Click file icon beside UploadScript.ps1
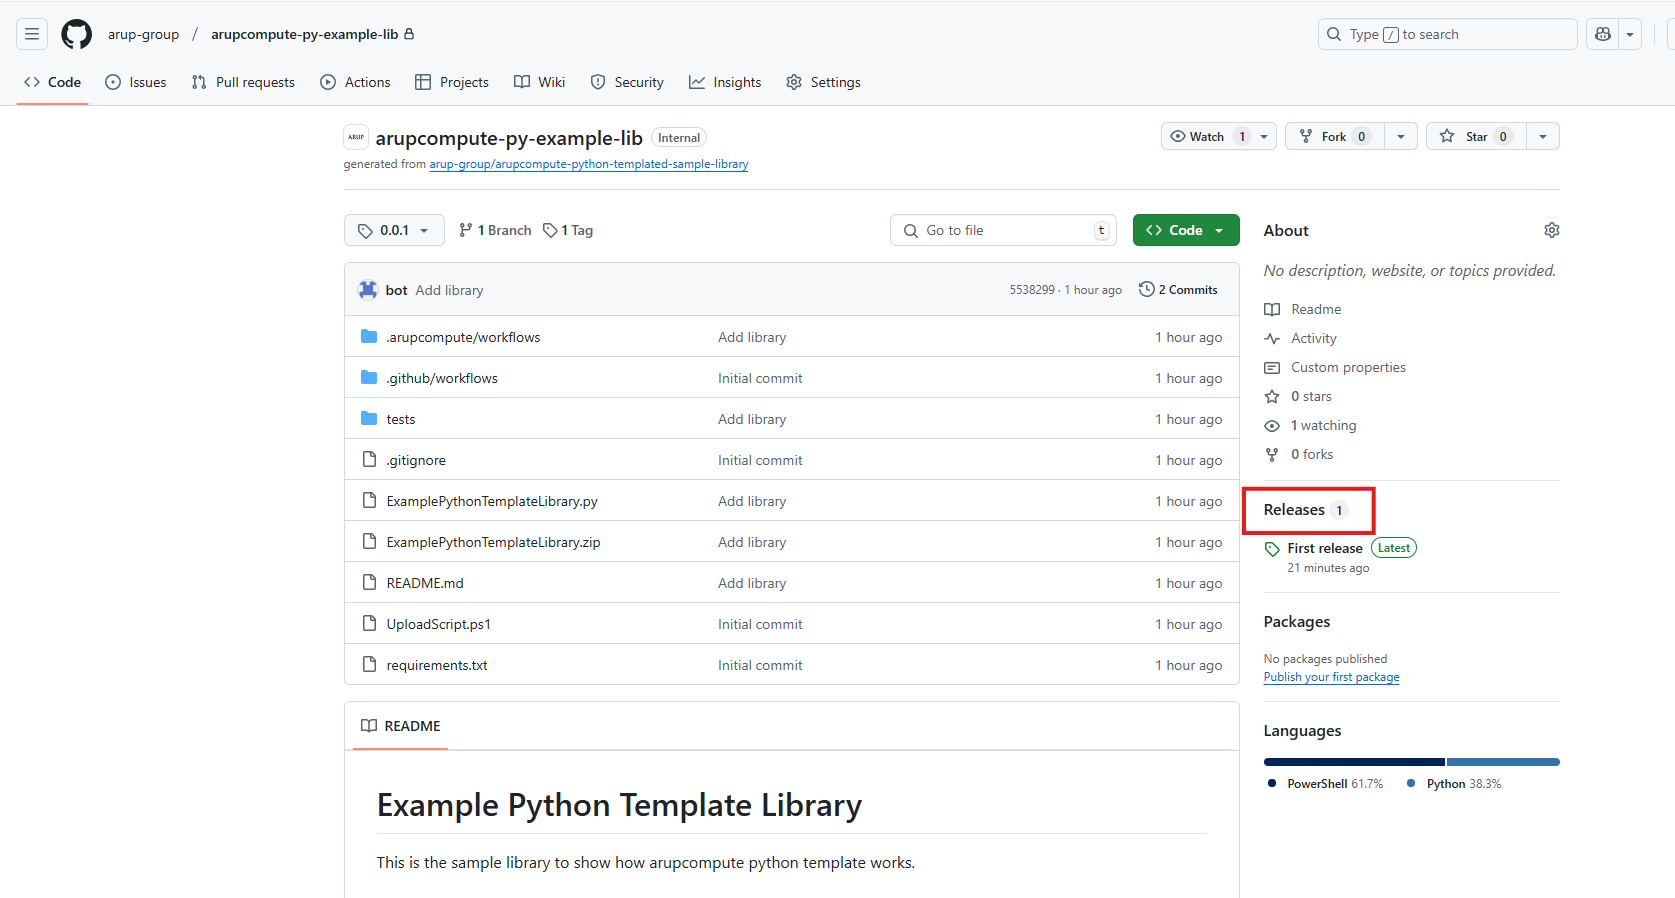1675x898 pixels. [x=369, y=623]
